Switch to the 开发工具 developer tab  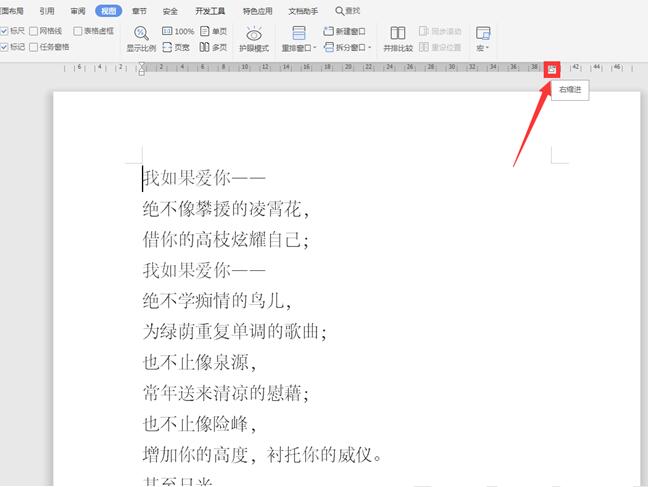click(207, 11)
